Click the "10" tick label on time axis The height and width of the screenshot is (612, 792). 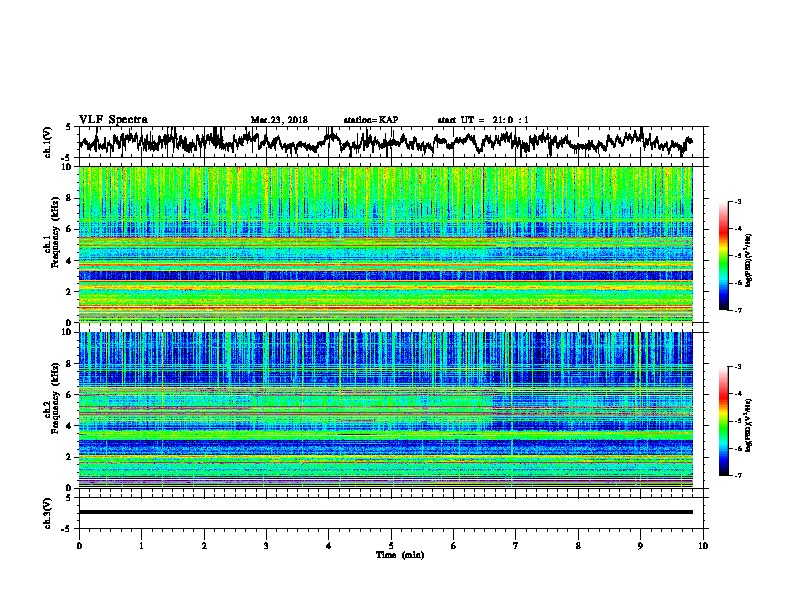click(703, 546)
